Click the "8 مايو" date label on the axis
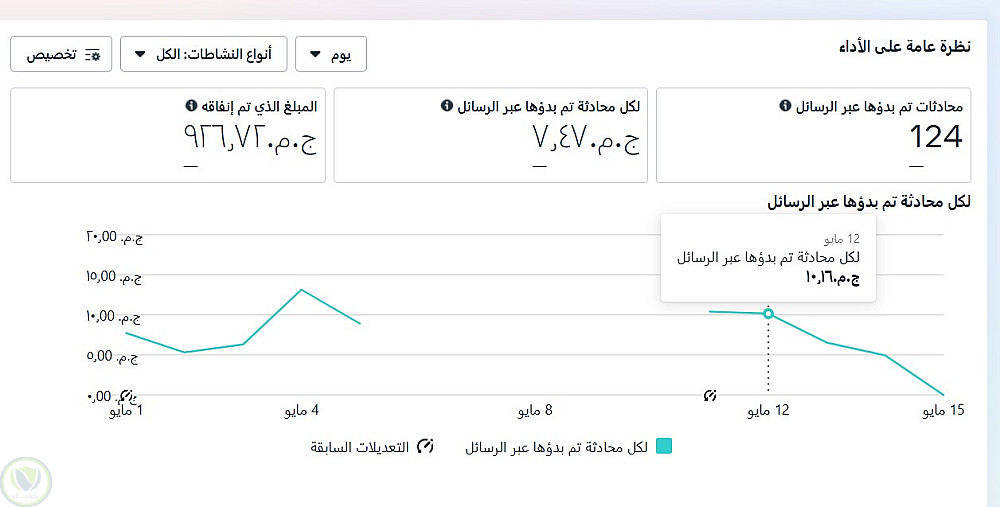 click(x=535, y=411)
